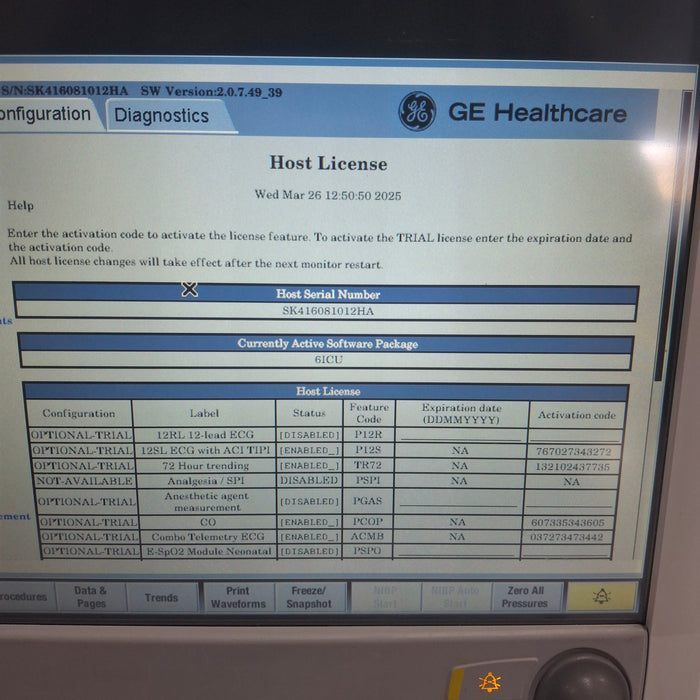Click the TR72 feature code
The width and height of the screenshot is (700, 700).
click(x=367, y=465)
